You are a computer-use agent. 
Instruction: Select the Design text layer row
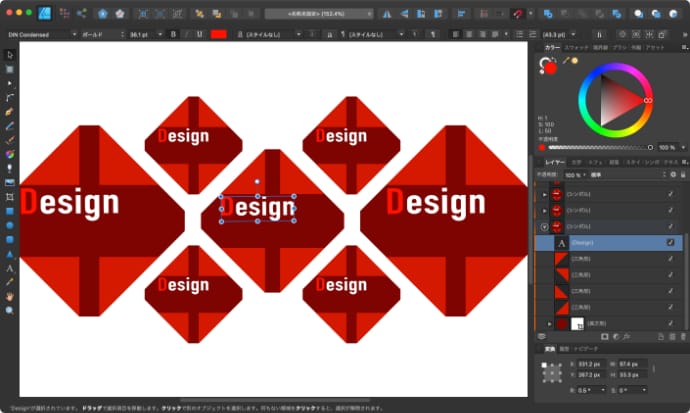point(610,242)
